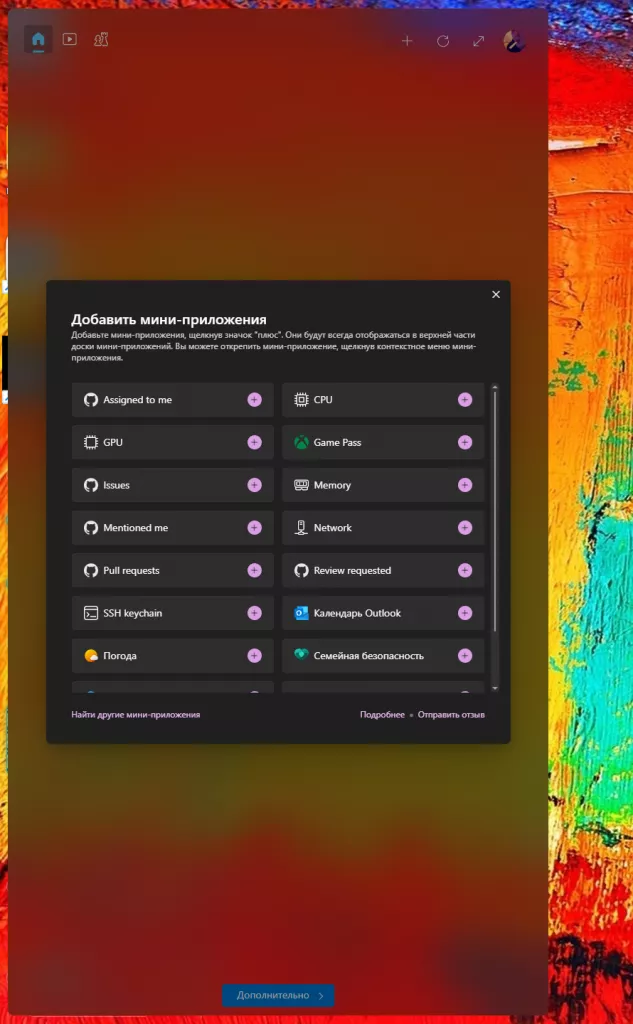Screen dimensions: 633x1024
Task: Add the Network widget
Action: [x=464, y=528]
